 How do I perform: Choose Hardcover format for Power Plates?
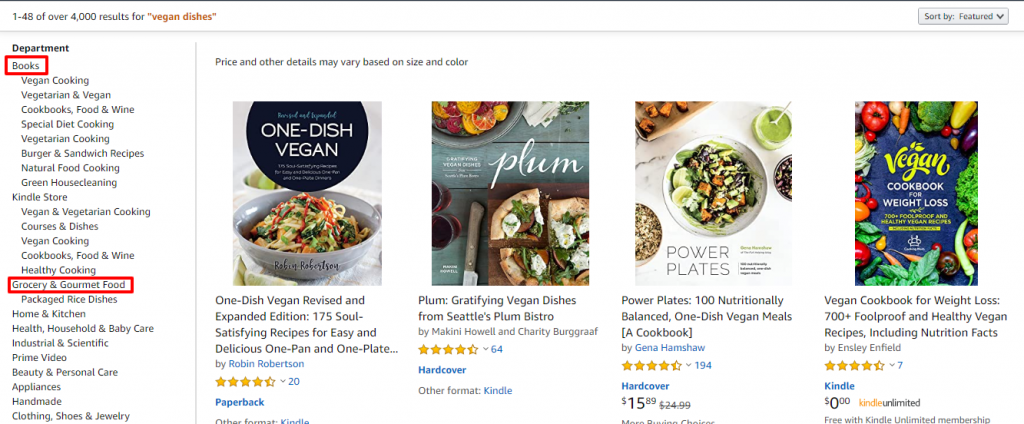(x=645, y=385)
